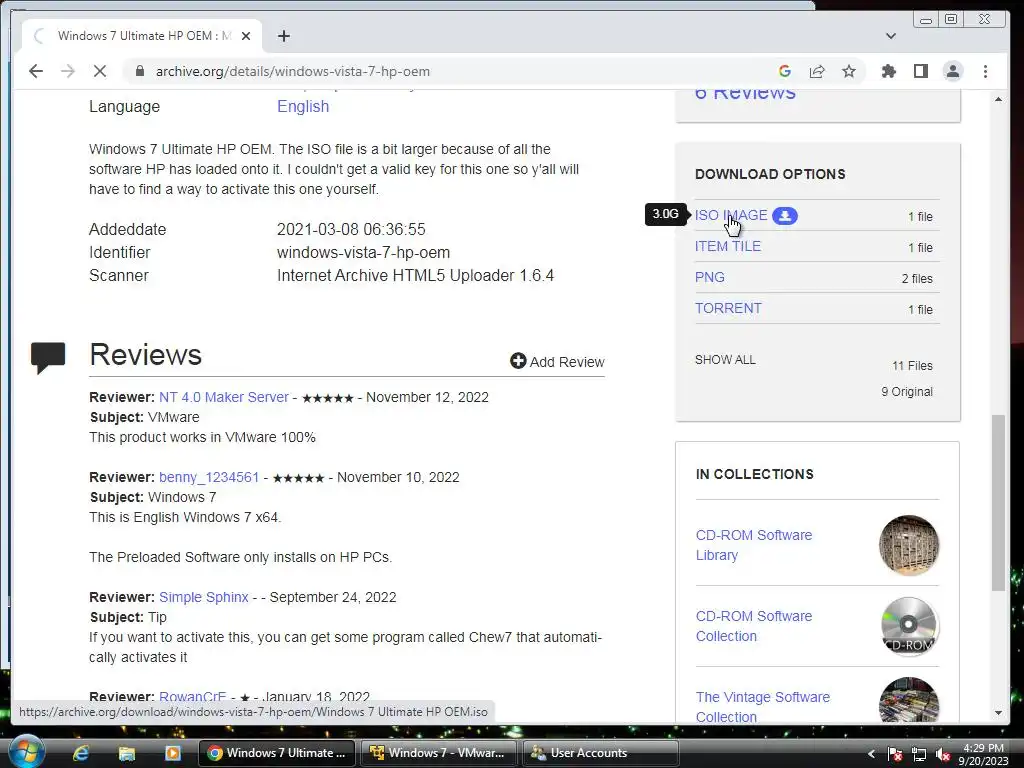This screenshot has width=1024, height=768.
Task: Open the Chrome profile avatar
Action: coord(953,71)
